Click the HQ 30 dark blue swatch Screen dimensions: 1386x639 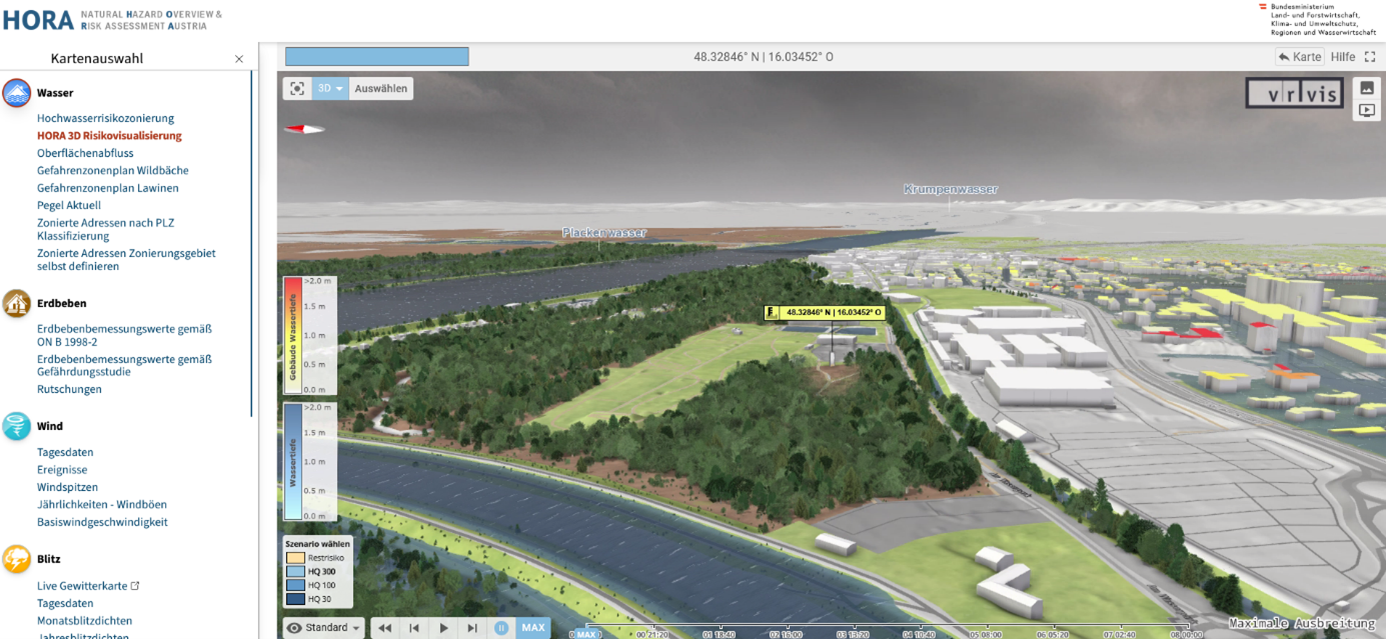pyautogui.click(x=295, y=599)
